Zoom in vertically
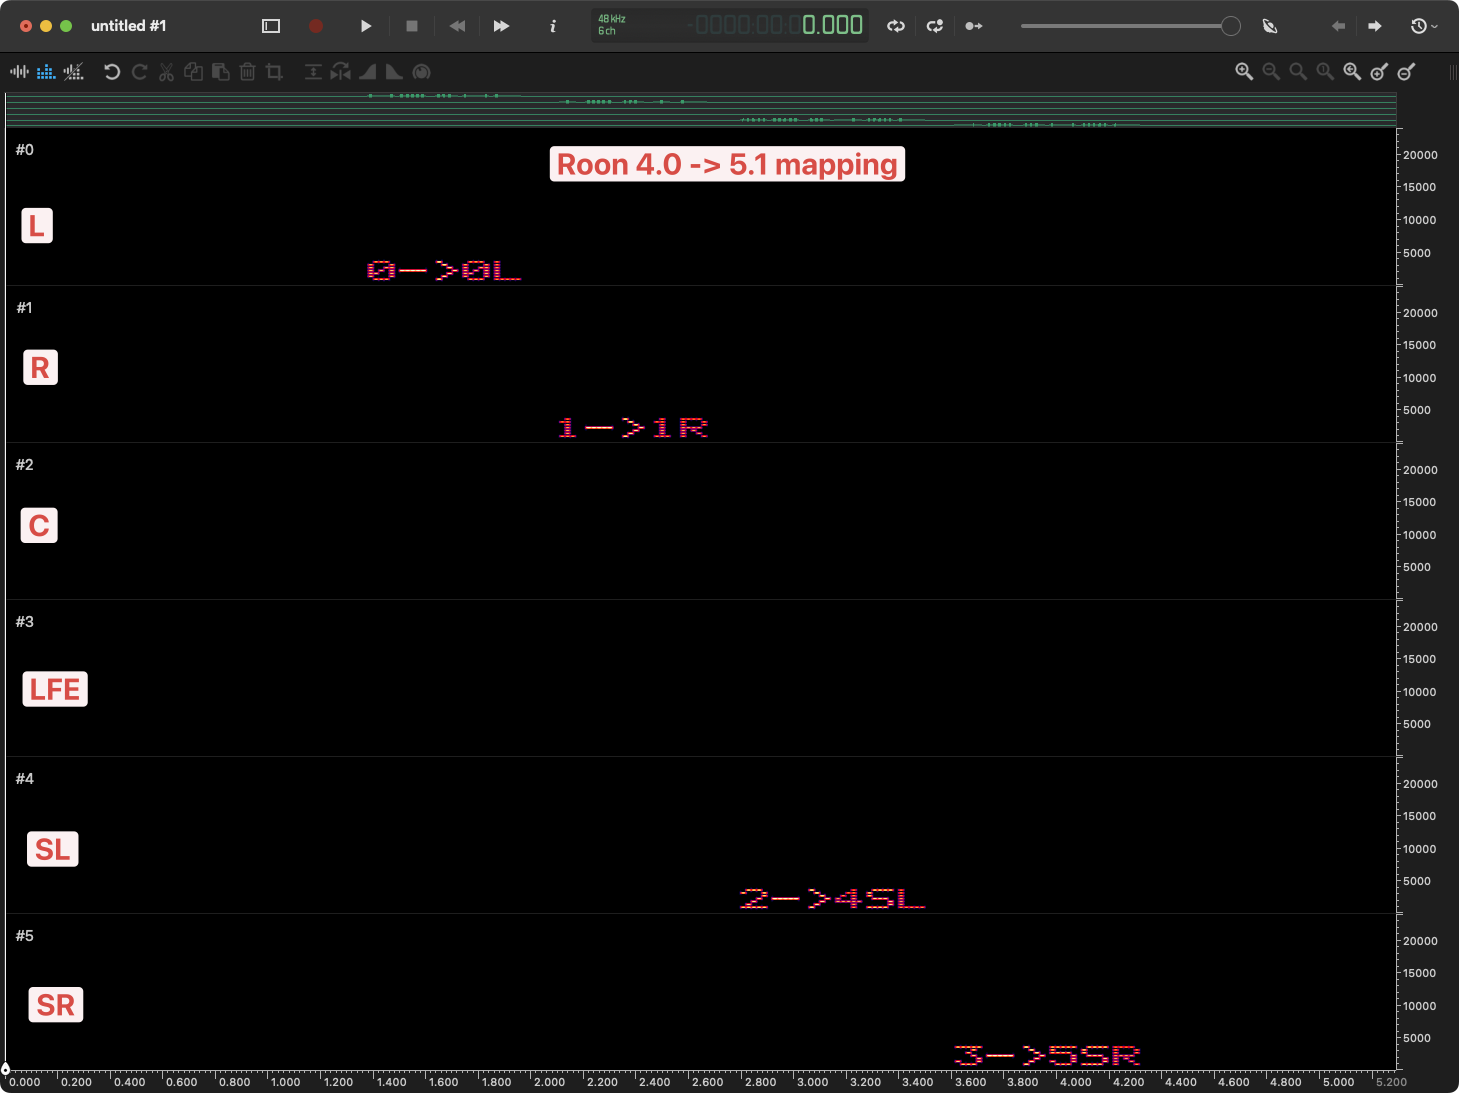 click(1379, 72)
